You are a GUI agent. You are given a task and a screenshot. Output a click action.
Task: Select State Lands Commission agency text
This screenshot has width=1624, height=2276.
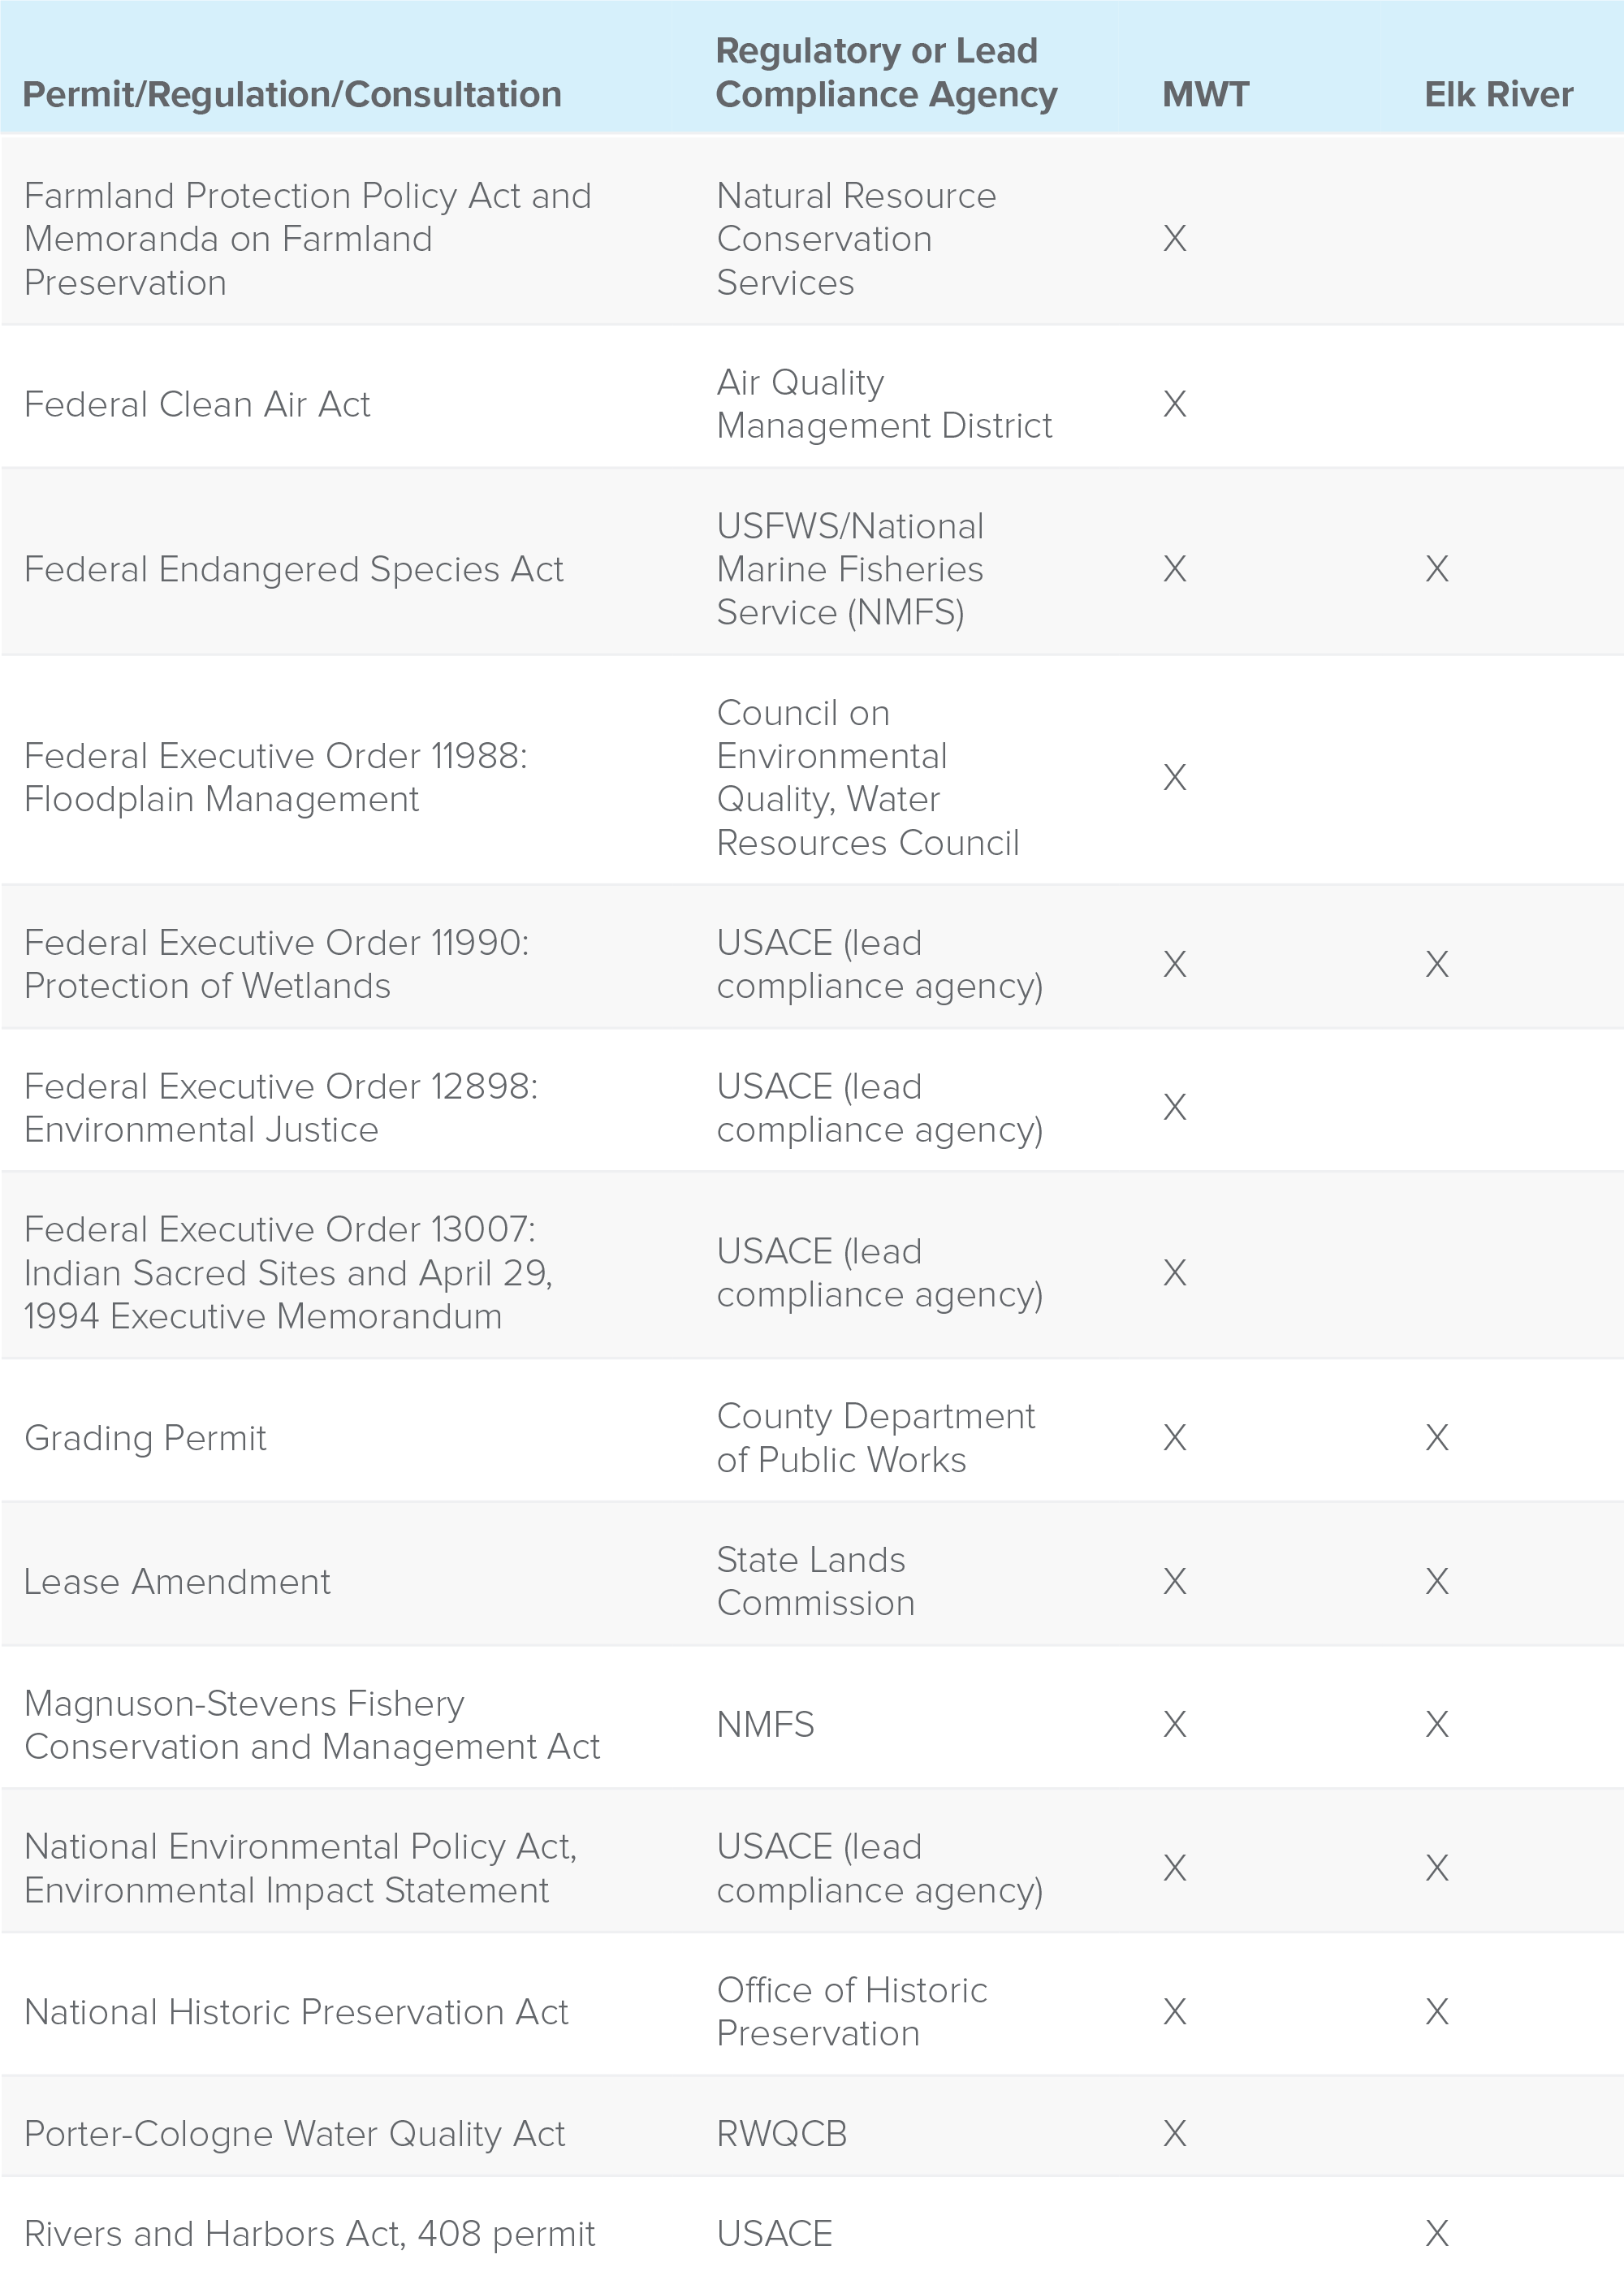click(x=816, y=1581)
